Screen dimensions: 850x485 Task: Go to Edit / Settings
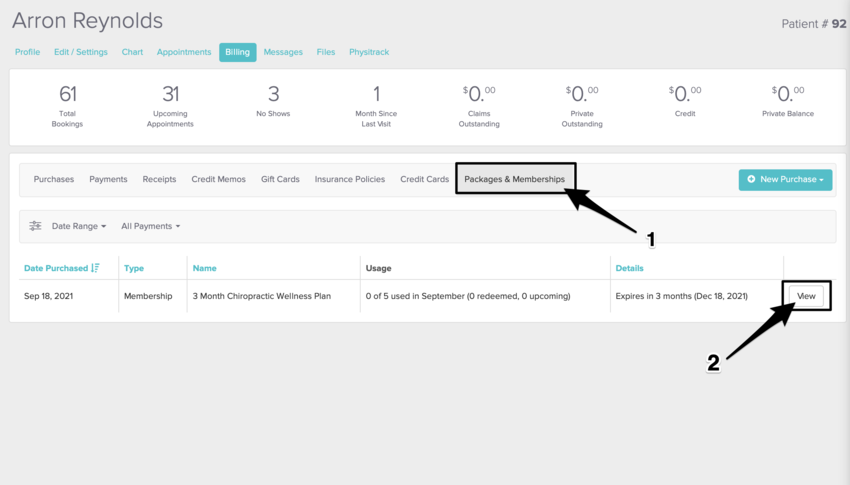(80, 52)
